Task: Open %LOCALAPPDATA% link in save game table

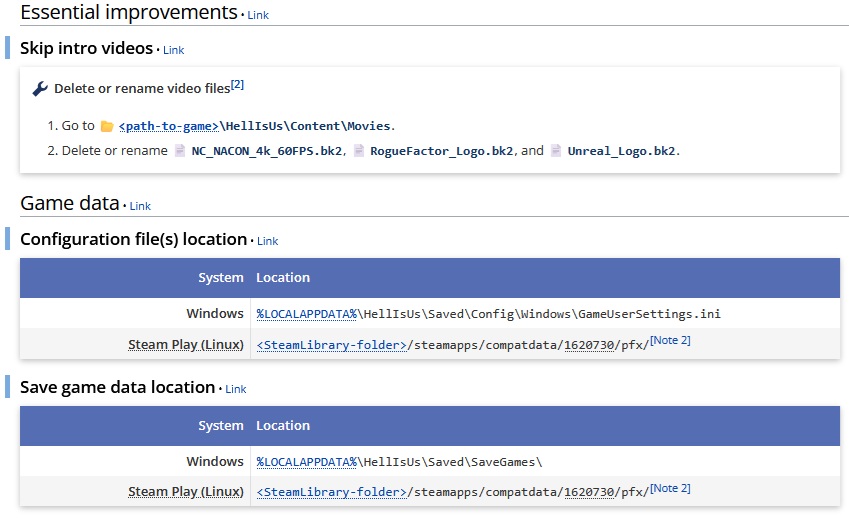Action: [x=307, y=462]
